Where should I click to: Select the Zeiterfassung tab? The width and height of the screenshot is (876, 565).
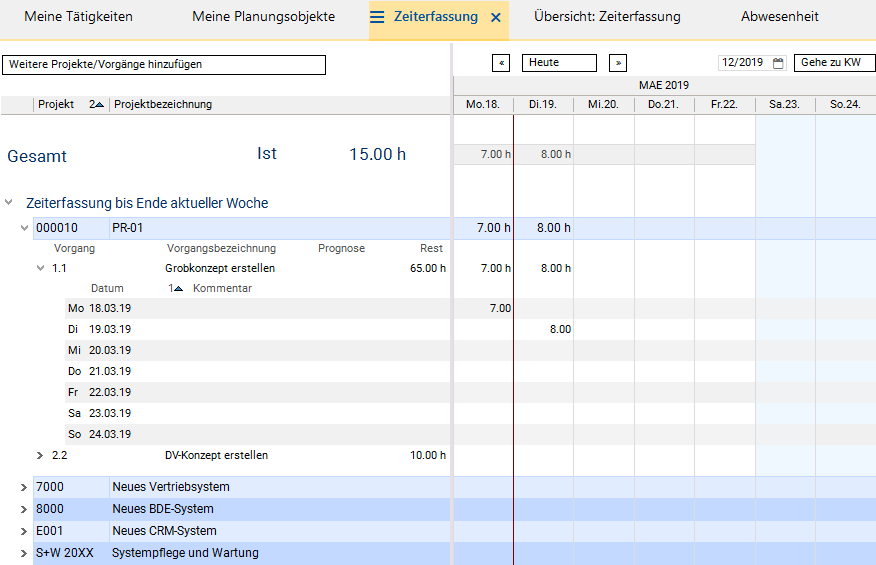coord(436,17)
